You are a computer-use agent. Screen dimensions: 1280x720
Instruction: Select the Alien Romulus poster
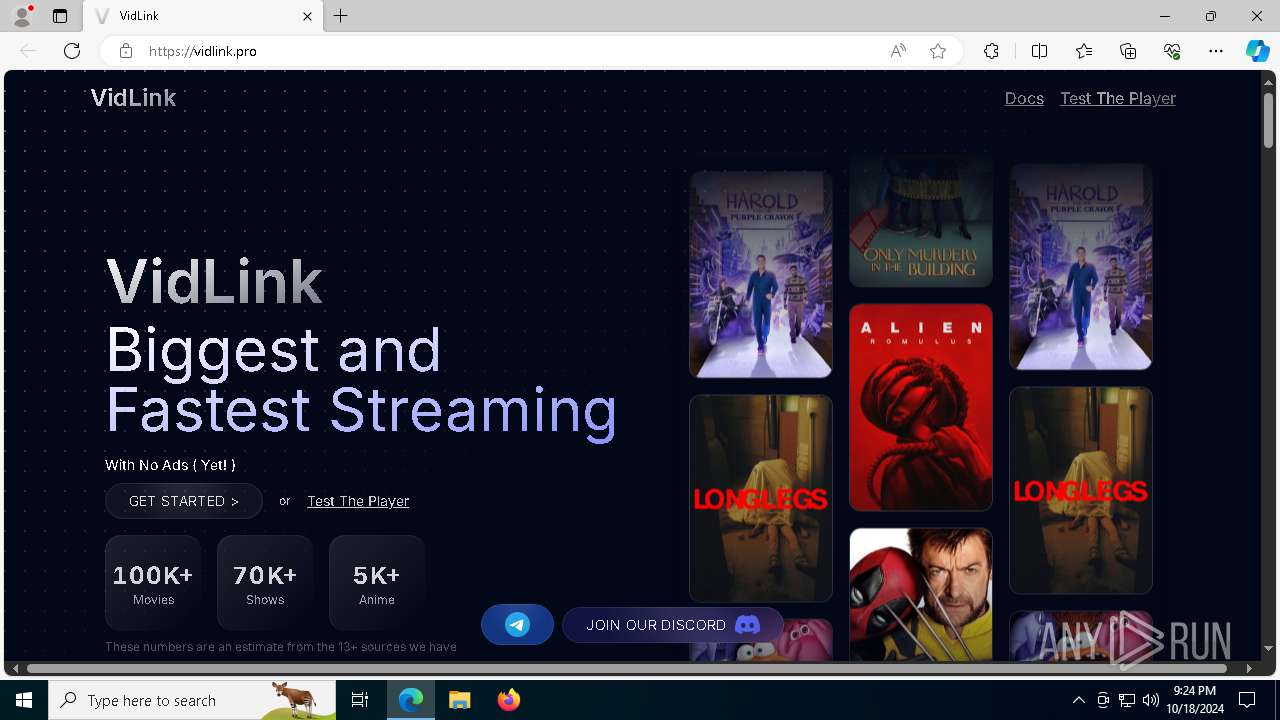[921, 408]
